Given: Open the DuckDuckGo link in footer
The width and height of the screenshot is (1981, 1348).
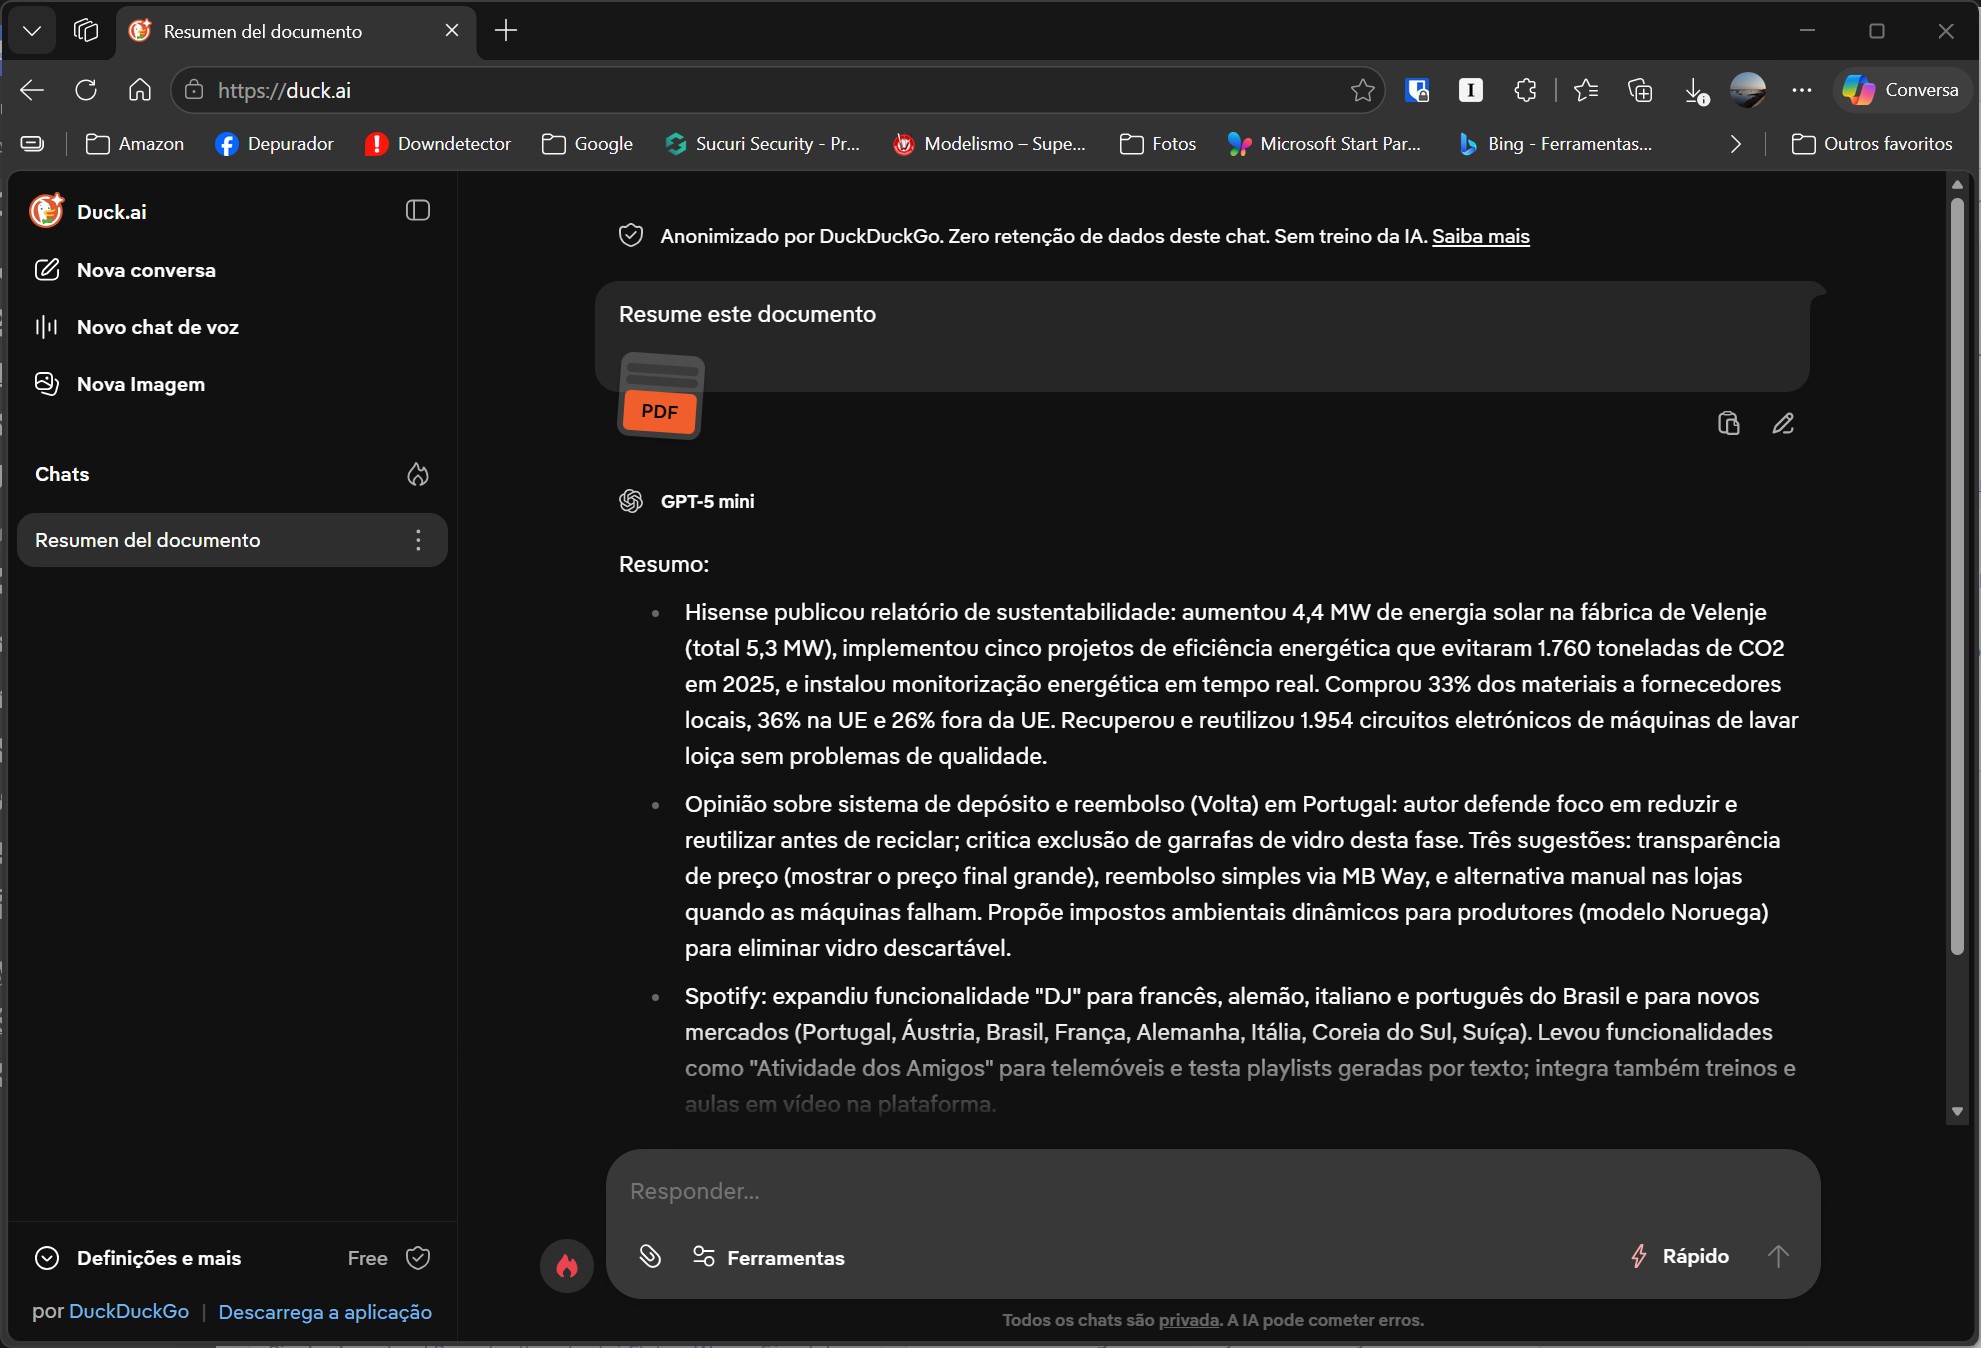Looking at the screenshot, I should pos(129,1312).
